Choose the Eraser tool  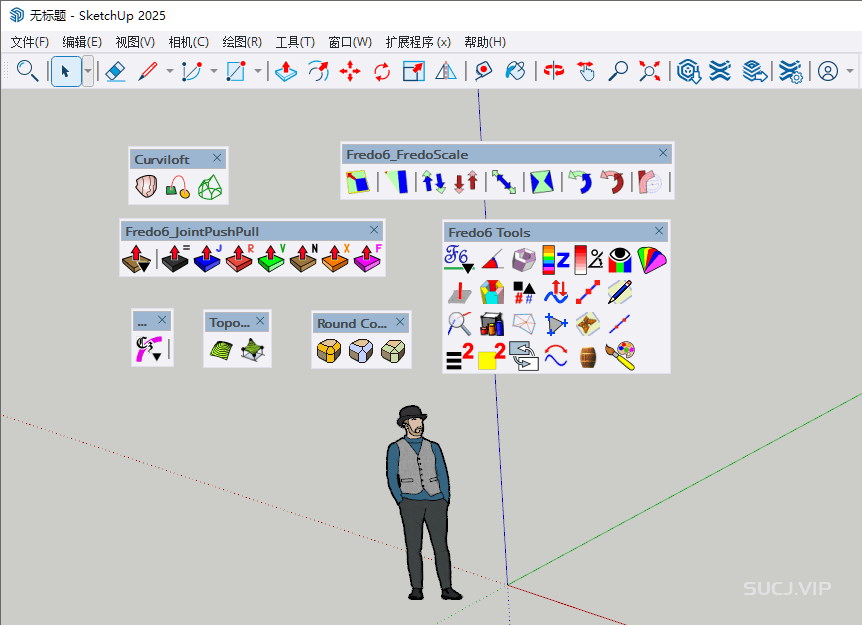pyautogui.click(x=115, y=71)
